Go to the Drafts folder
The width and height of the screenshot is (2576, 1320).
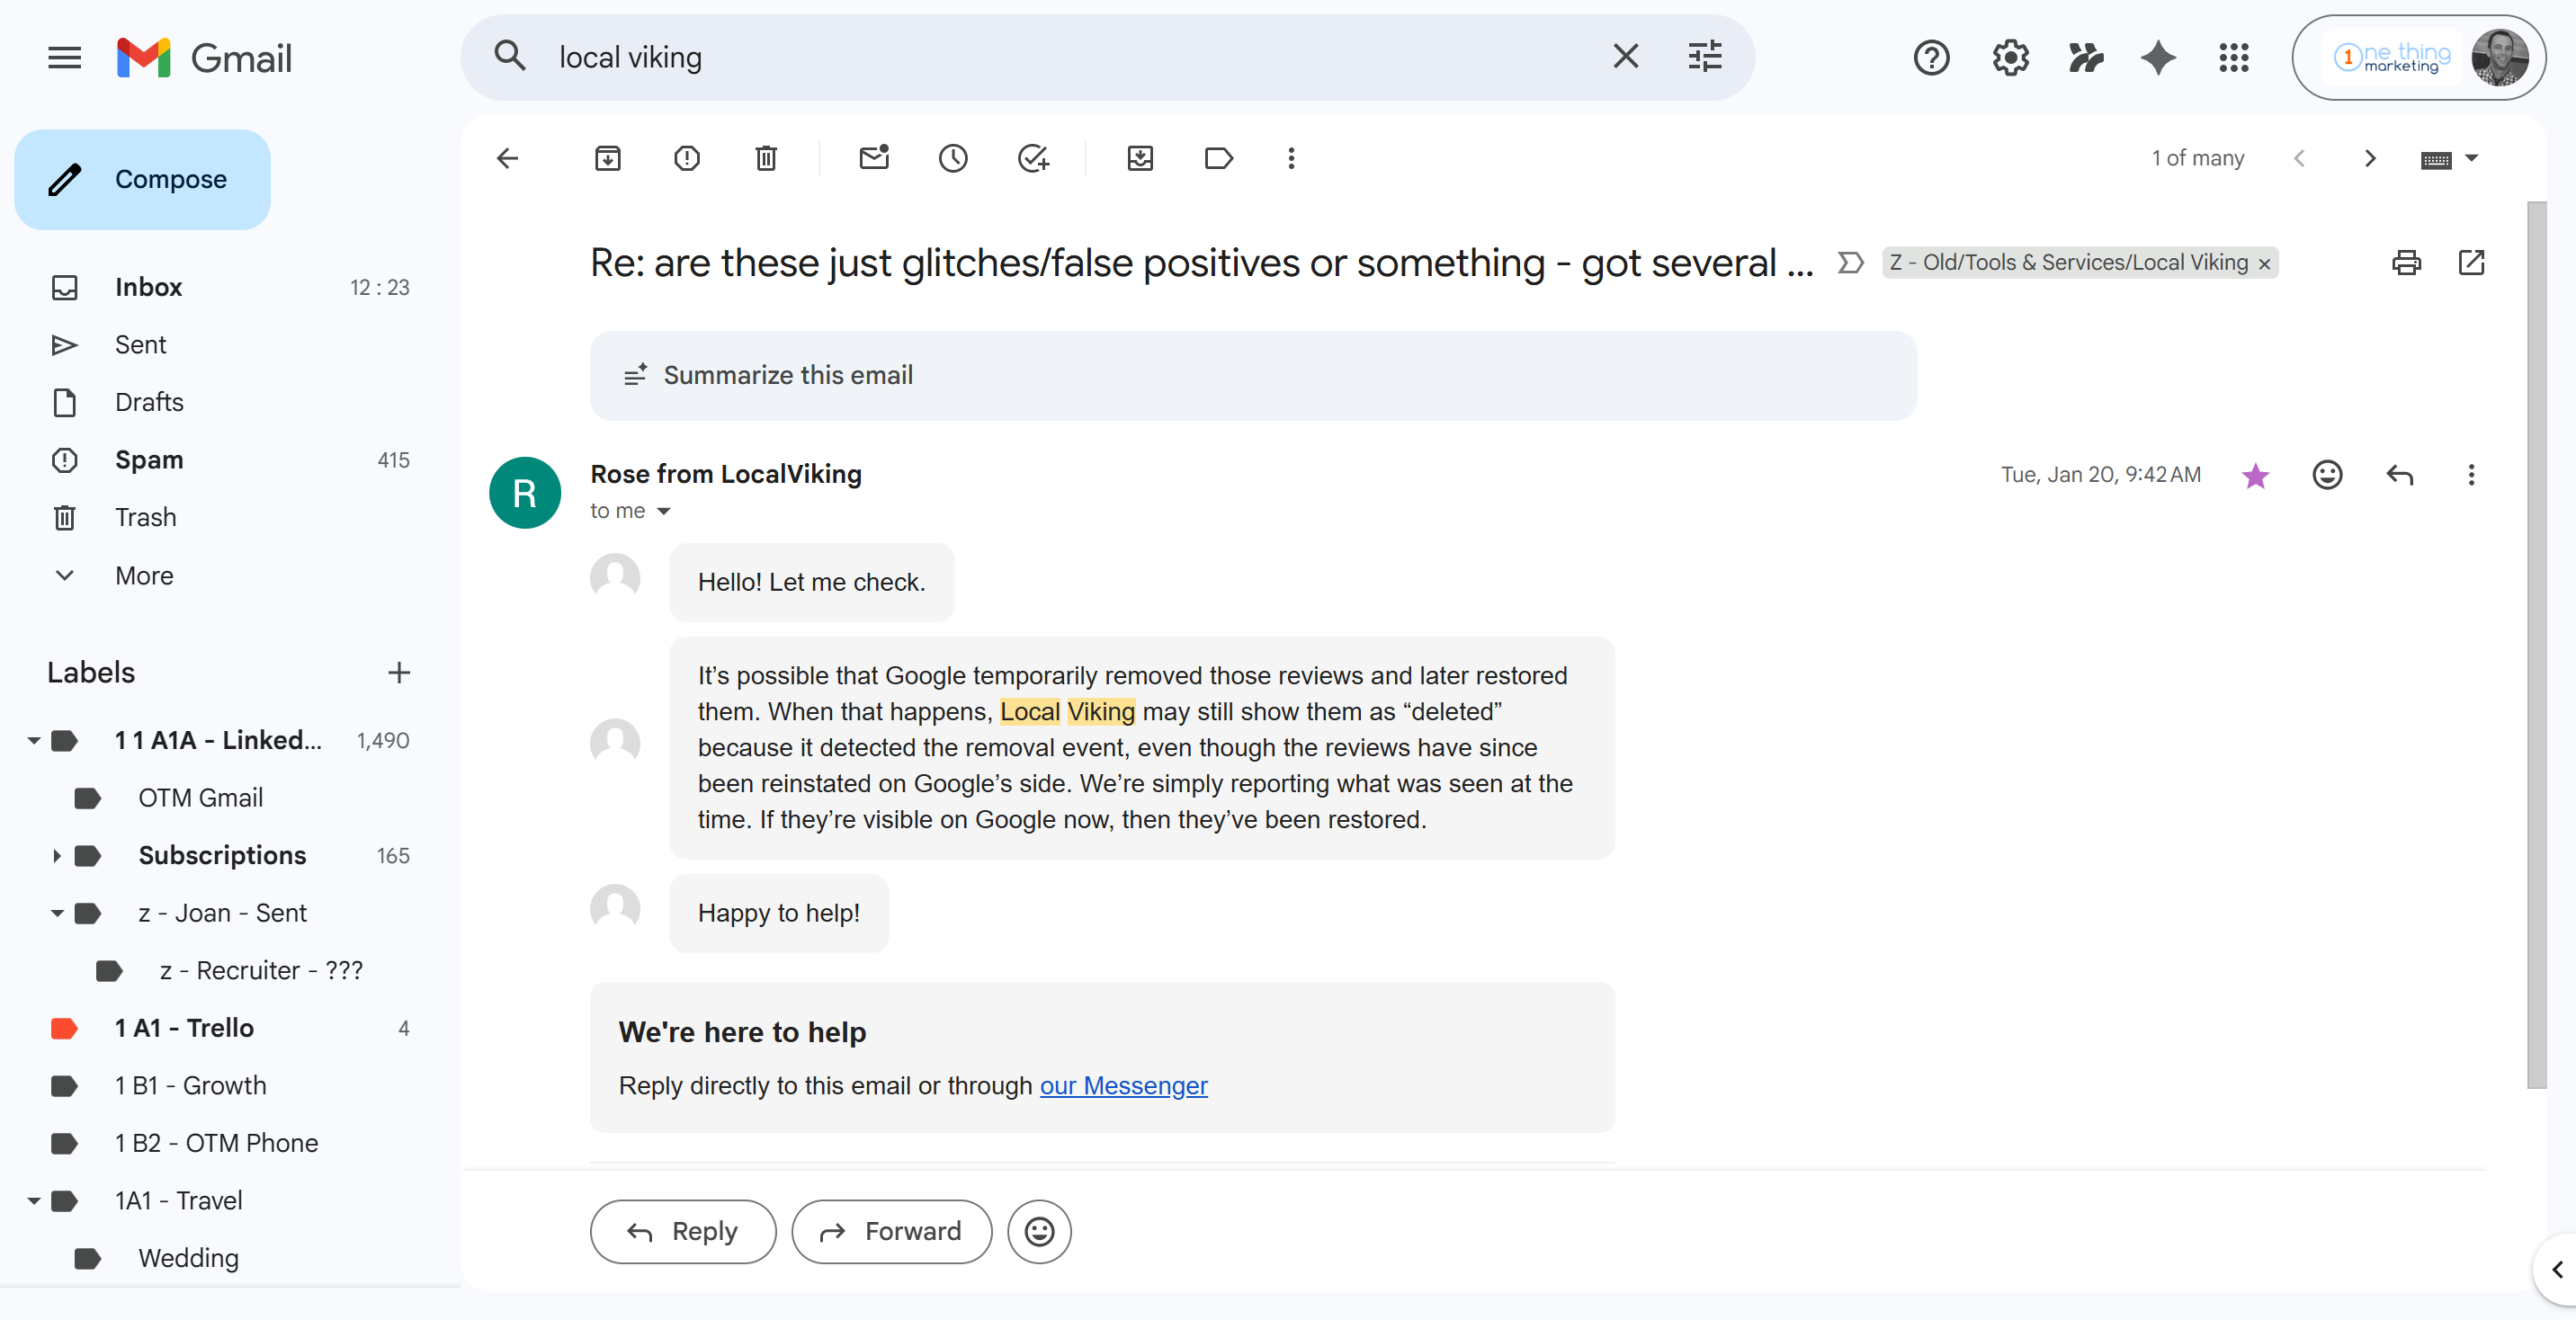149,402
